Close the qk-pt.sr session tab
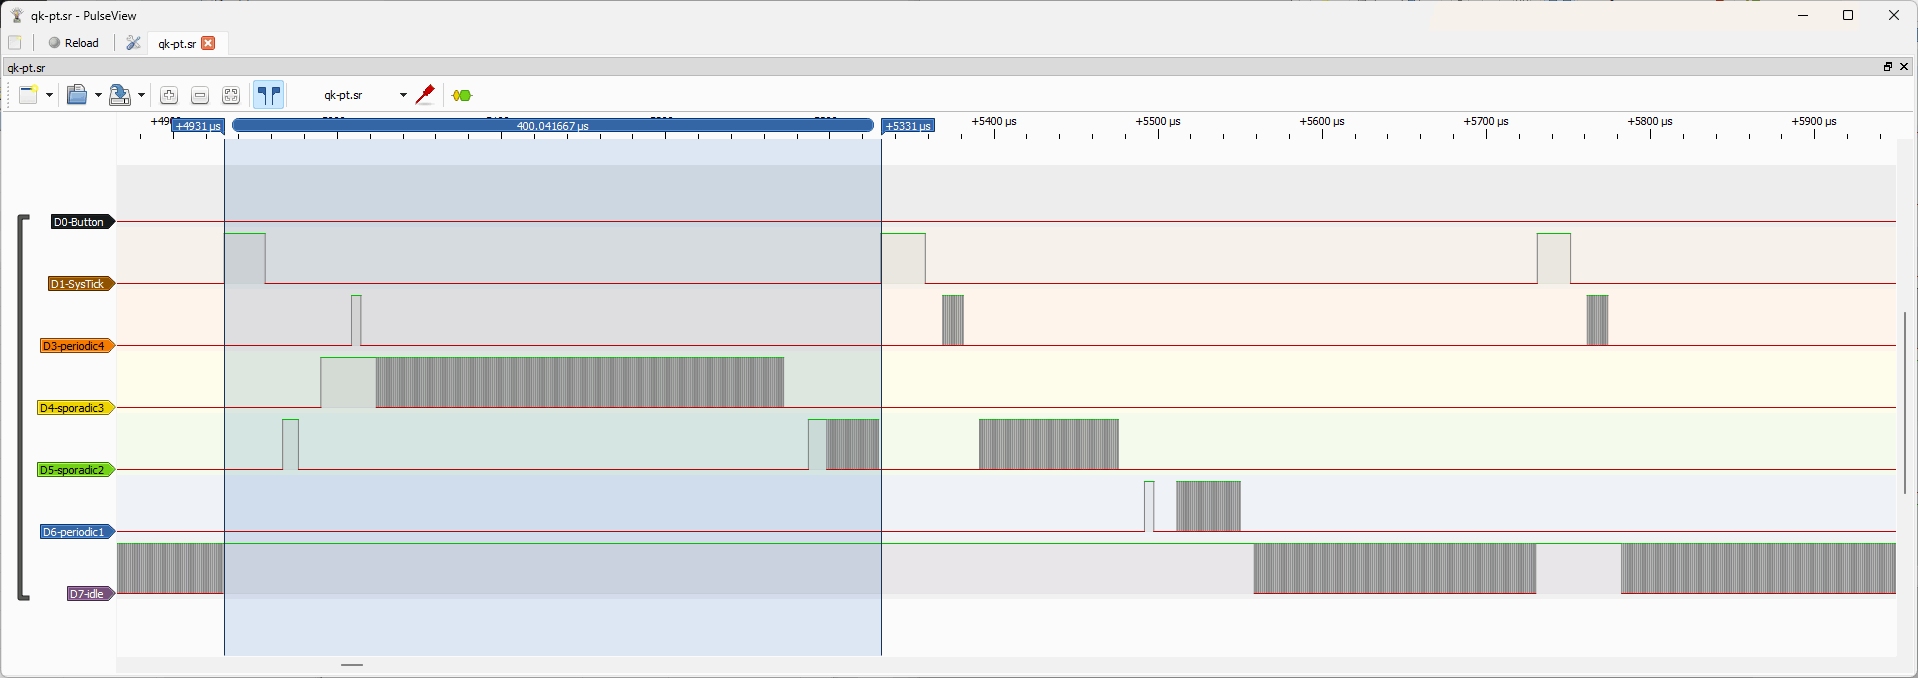The height and width of the screenshot is (678, 1918). point(208,43)
